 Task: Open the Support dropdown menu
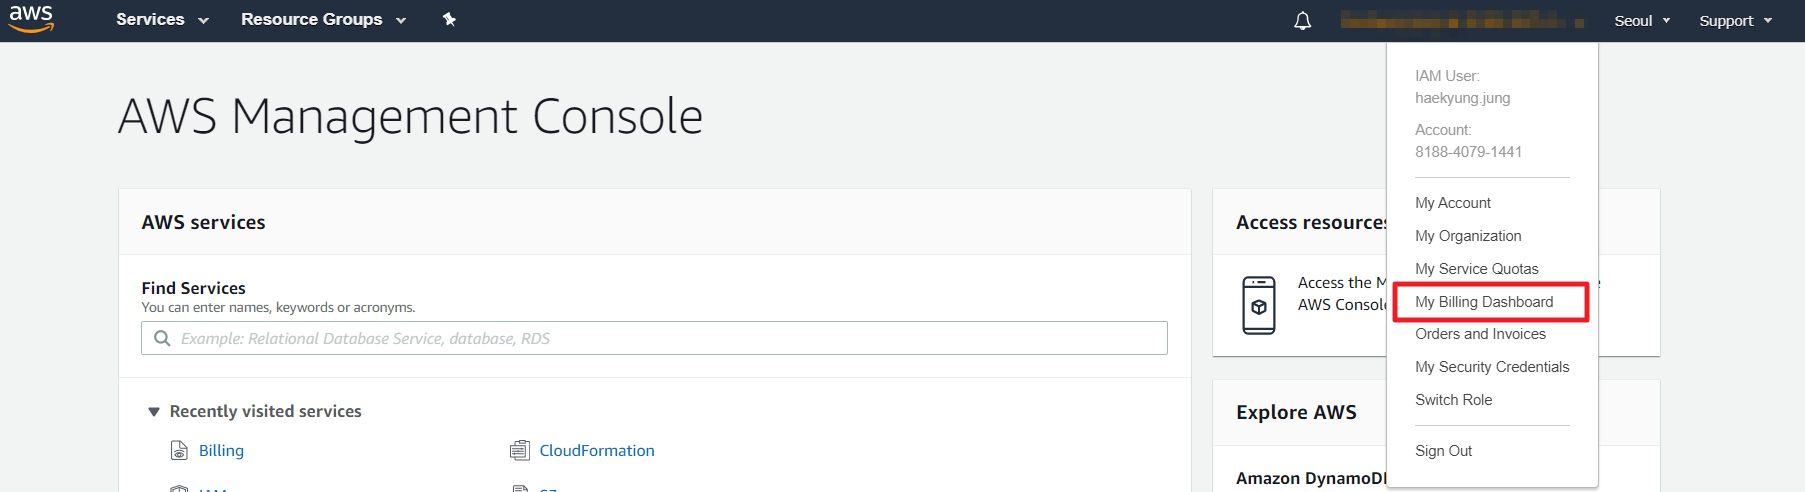[x=1735, y=21]
